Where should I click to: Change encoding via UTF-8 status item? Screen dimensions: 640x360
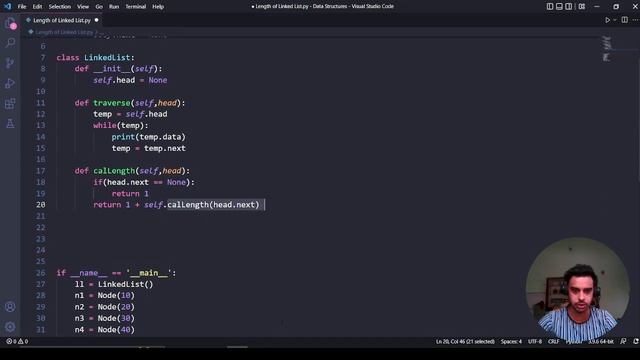535,341
